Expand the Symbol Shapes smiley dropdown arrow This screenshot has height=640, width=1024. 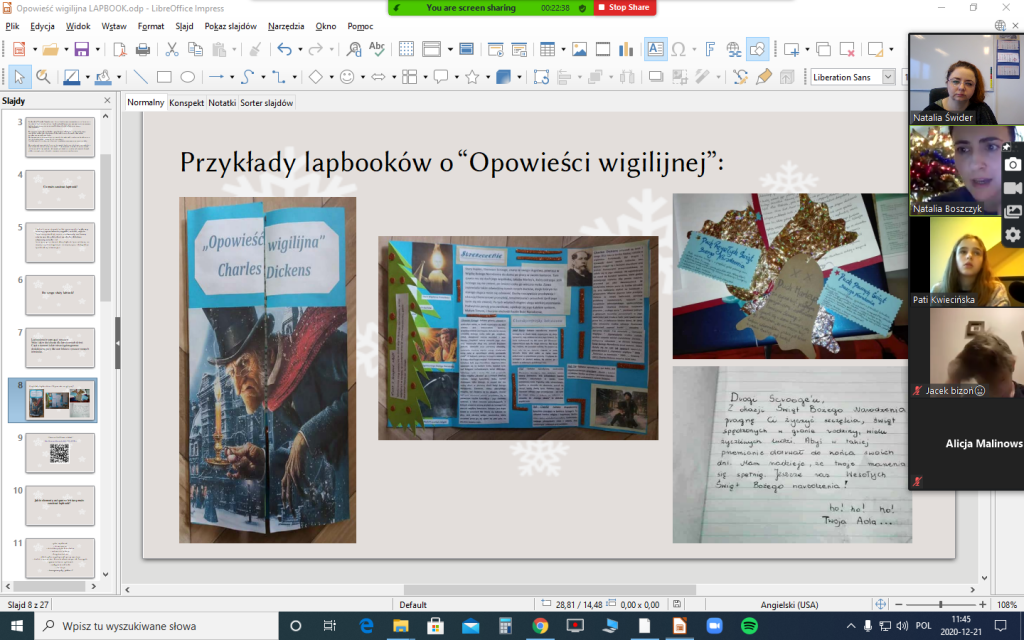(x=362, y=77)
